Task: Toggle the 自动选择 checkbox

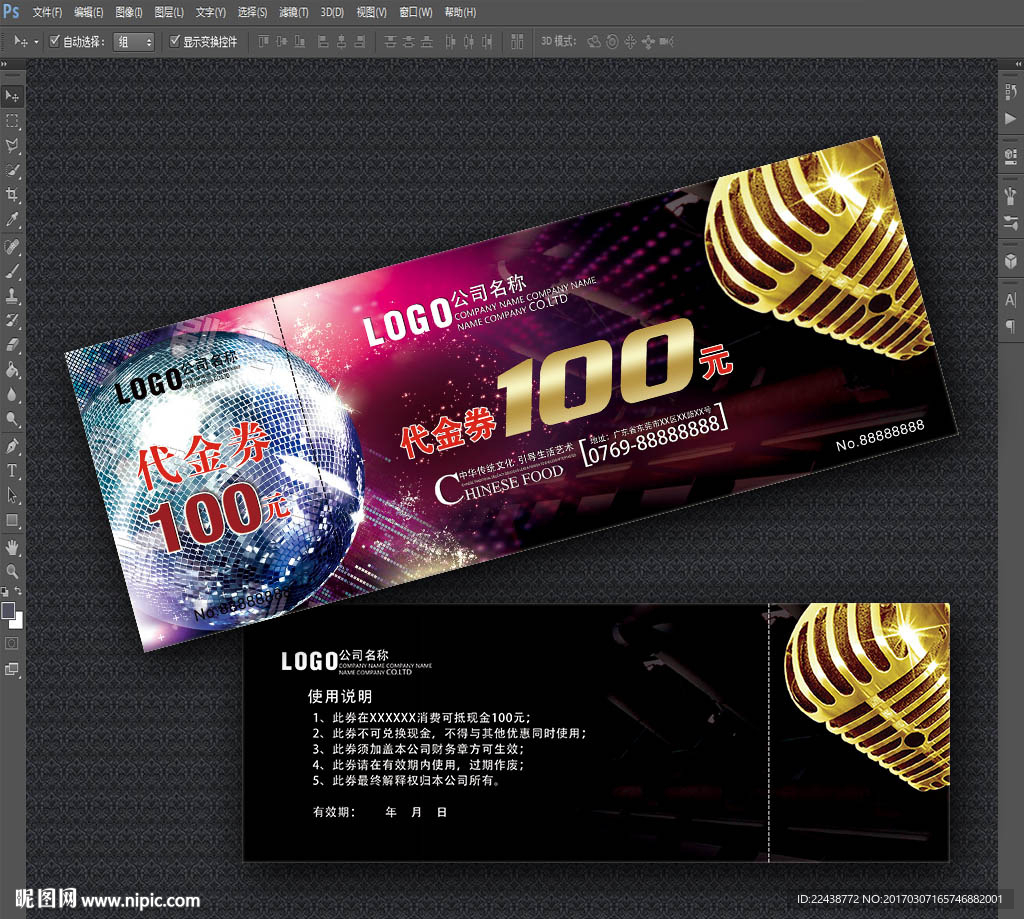Action: click(55, 41)
